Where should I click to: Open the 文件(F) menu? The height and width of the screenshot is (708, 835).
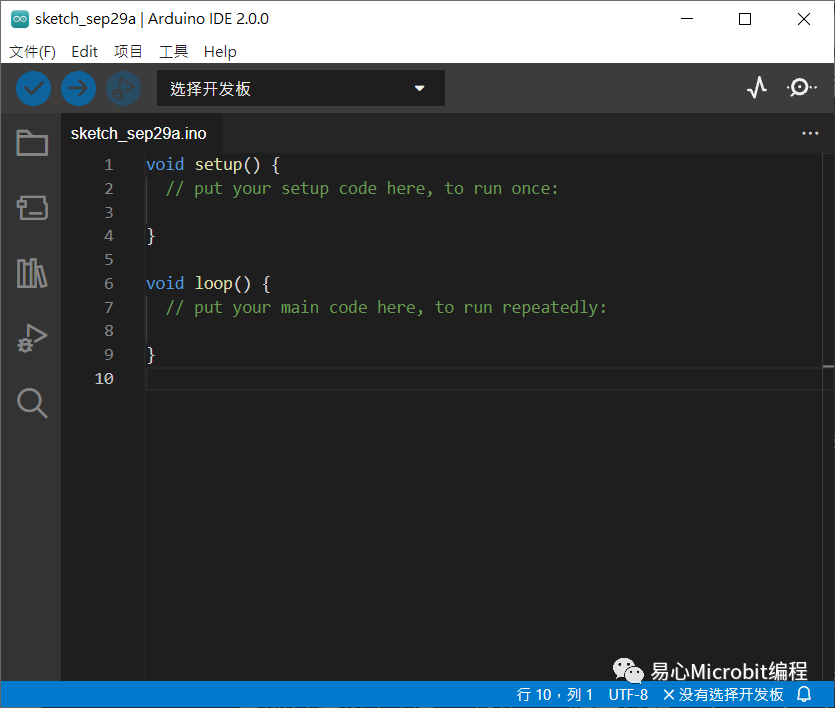(32, 52)
